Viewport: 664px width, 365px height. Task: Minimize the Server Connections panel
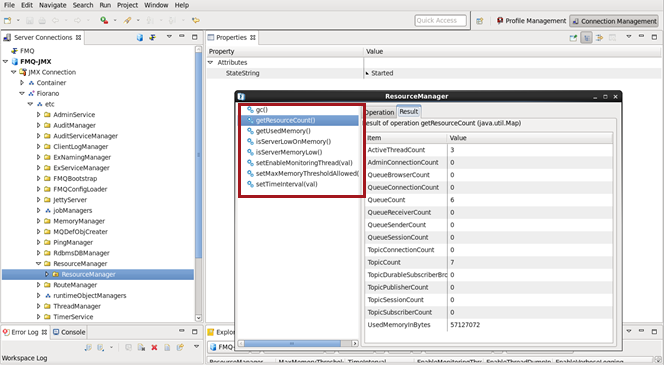(182, 36)
